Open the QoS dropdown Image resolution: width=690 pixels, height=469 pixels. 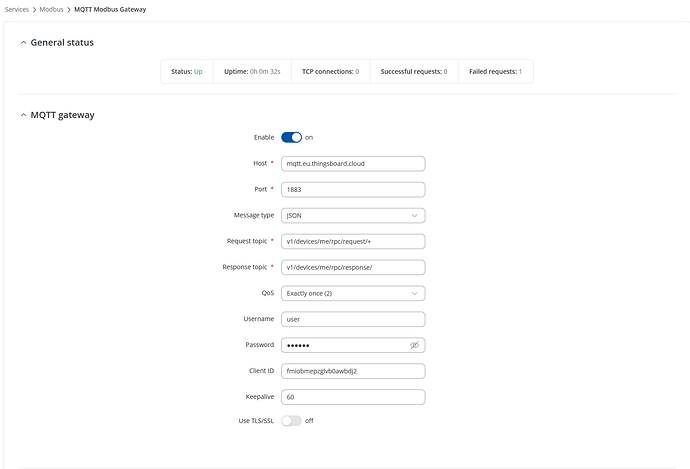(353, 293)
